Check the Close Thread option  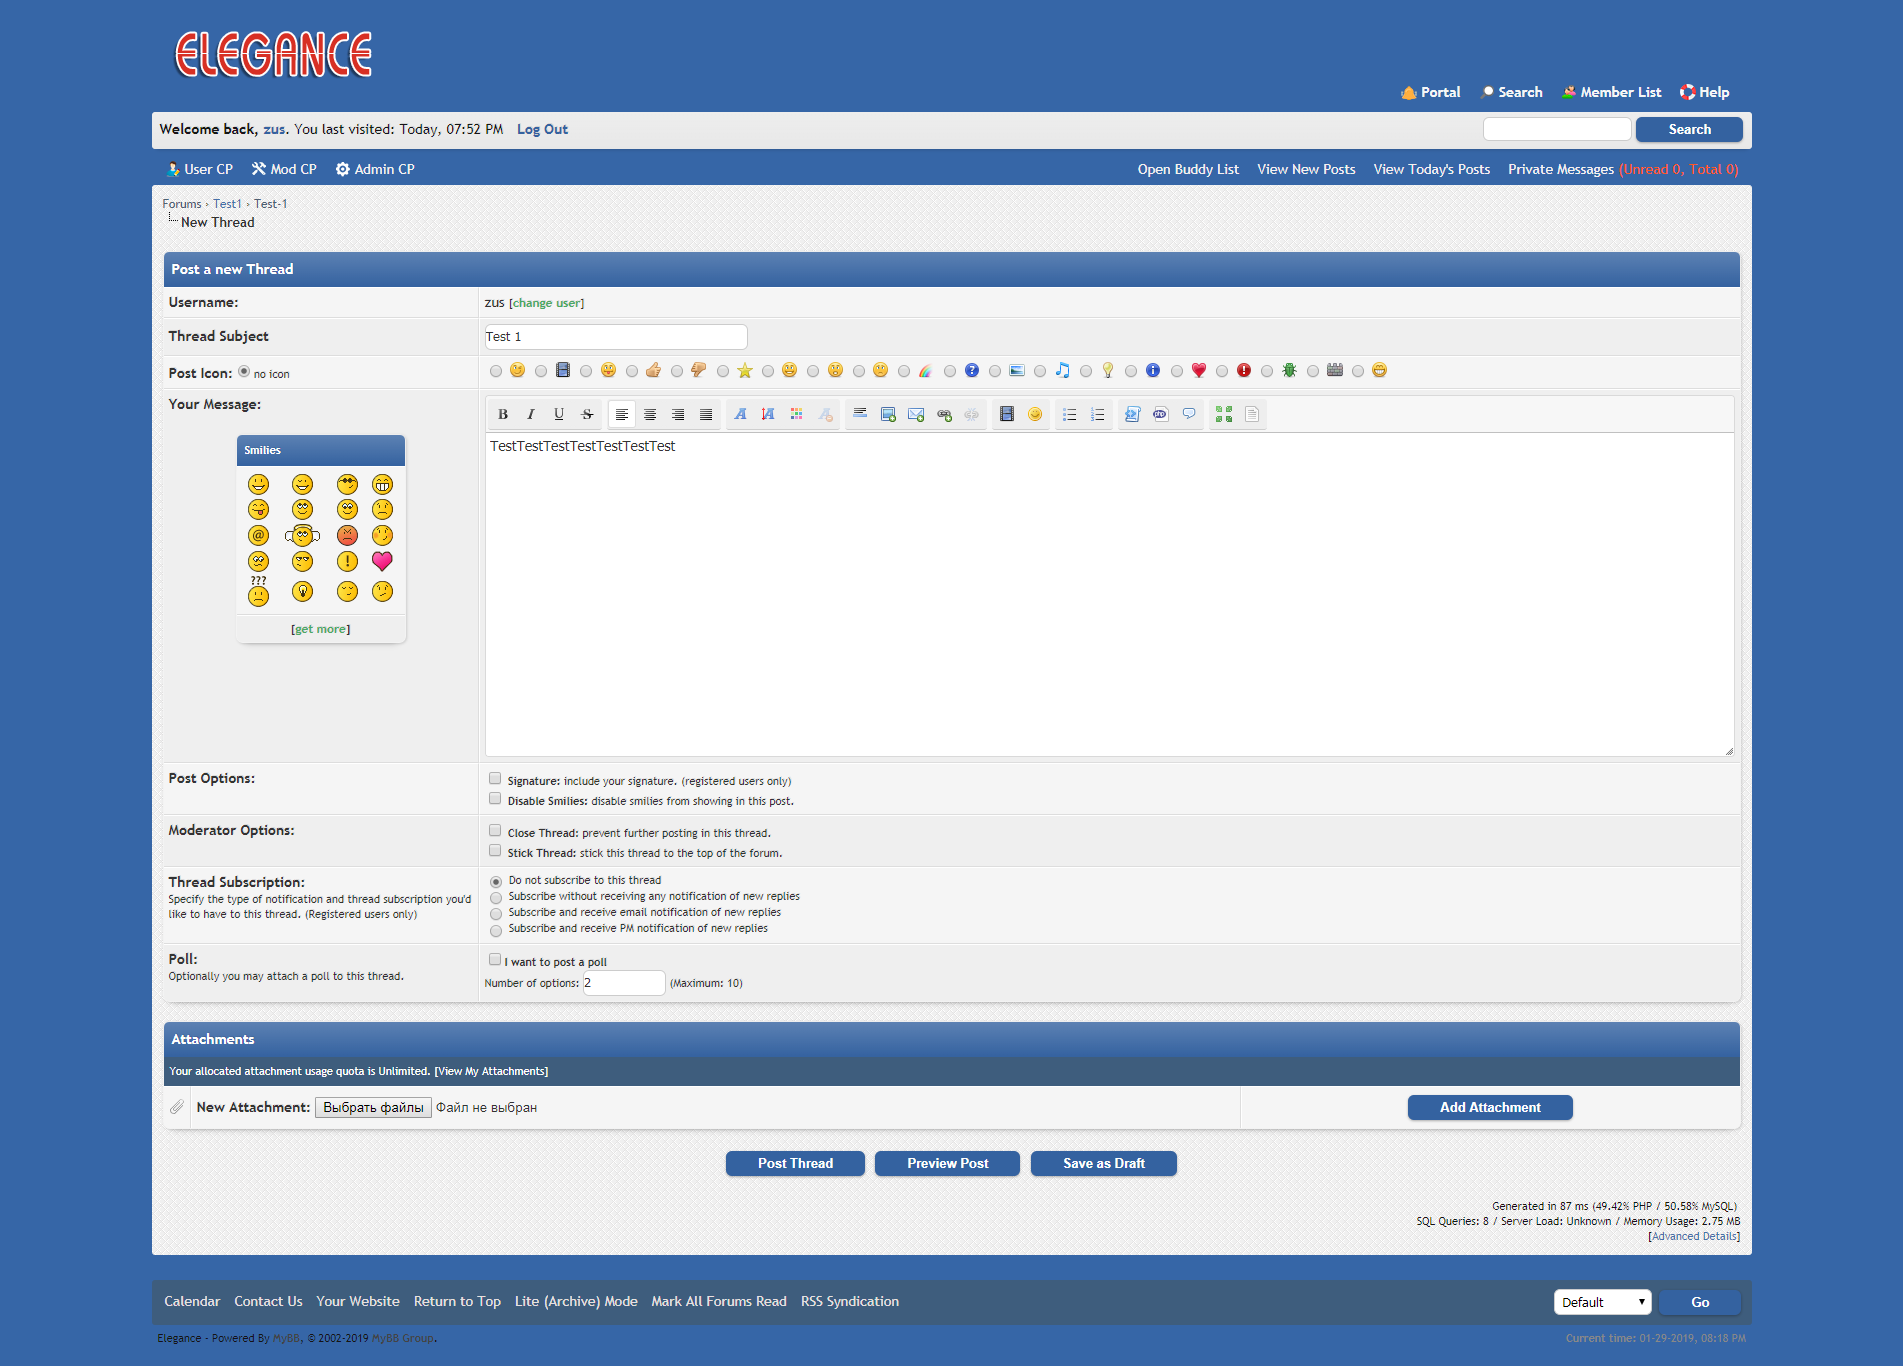click(495, 831)
